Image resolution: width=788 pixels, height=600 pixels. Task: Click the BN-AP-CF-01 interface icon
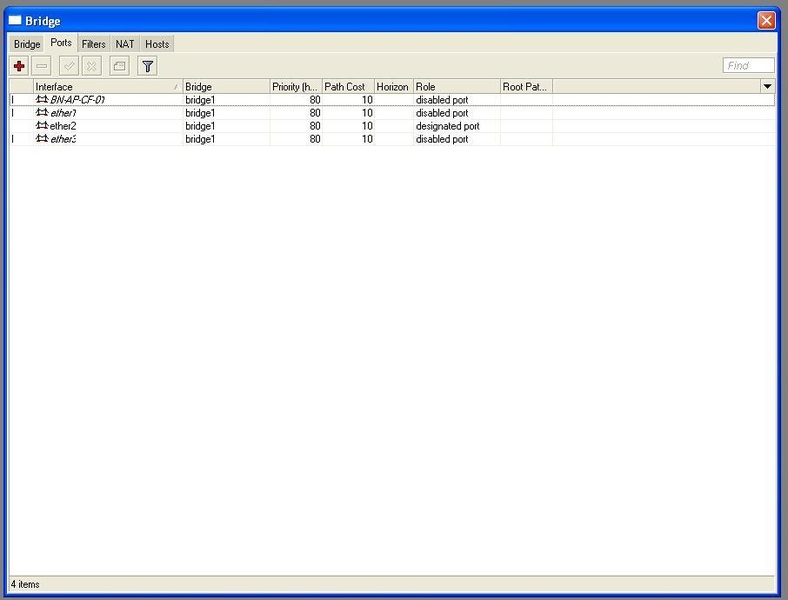tap(42, 99)
